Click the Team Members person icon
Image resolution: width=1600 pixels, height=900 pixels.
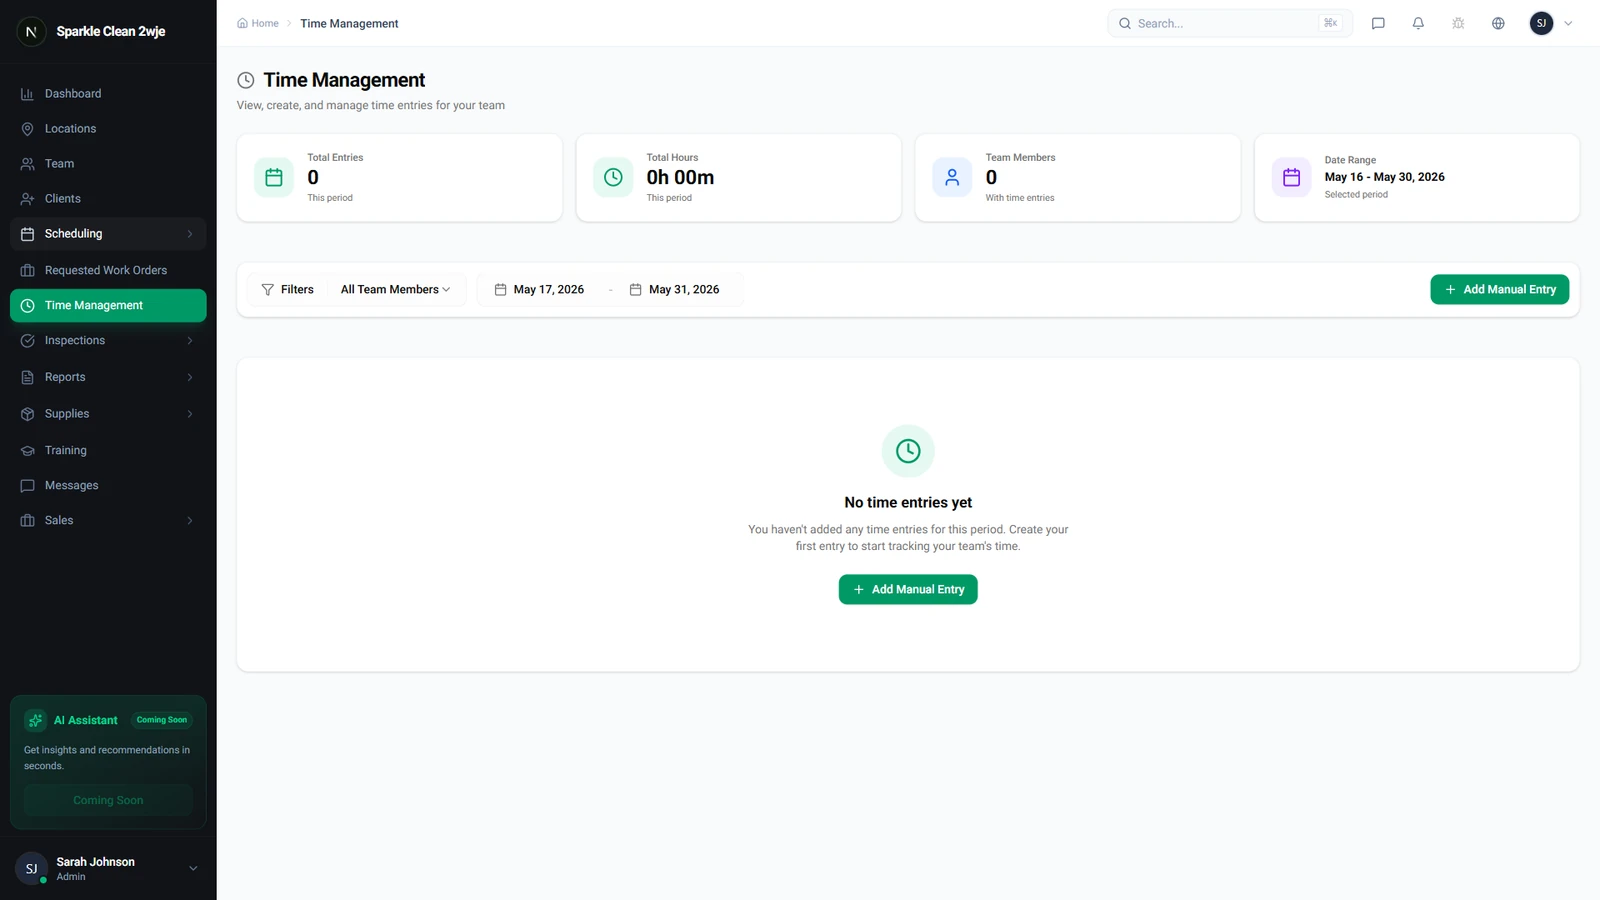(x=952, y=178)
